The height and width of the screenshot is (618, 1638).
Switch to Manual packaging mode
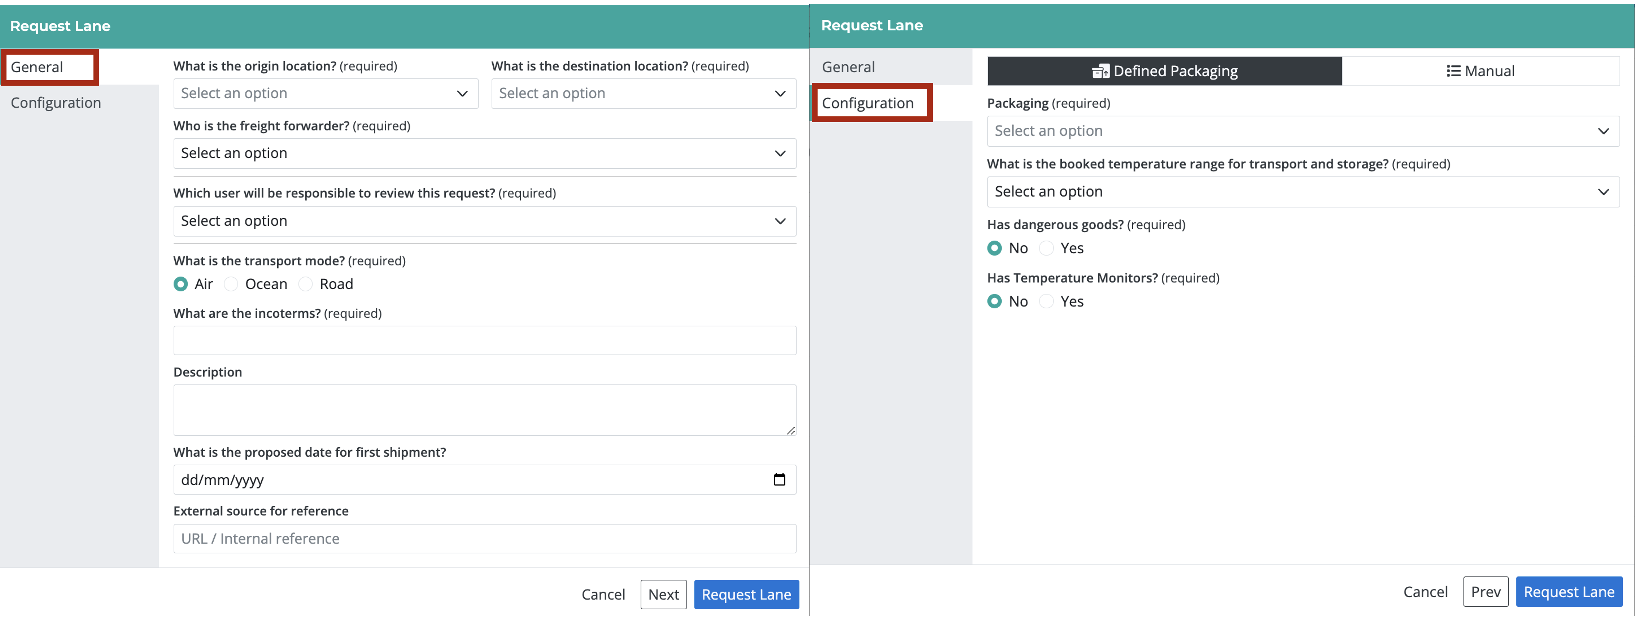1481,71
